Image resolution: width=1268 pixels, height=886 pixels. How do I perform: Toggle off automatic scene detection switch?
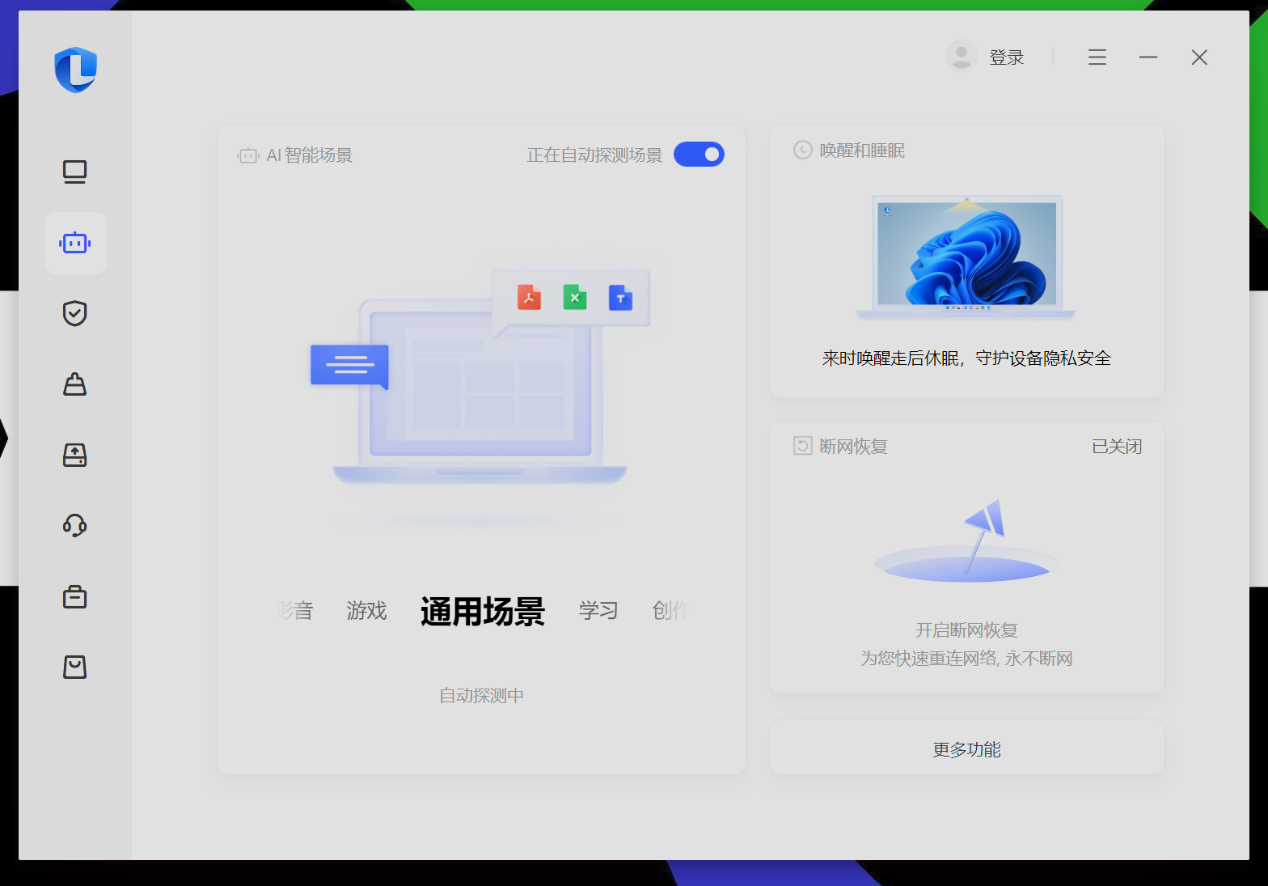[x=698, y=154]
